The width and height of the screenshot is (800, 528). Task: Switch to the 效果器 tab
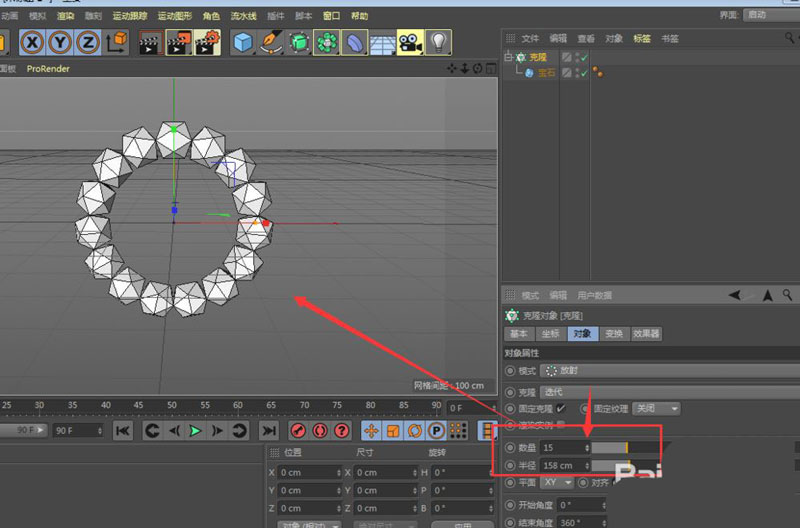(646, 334)
